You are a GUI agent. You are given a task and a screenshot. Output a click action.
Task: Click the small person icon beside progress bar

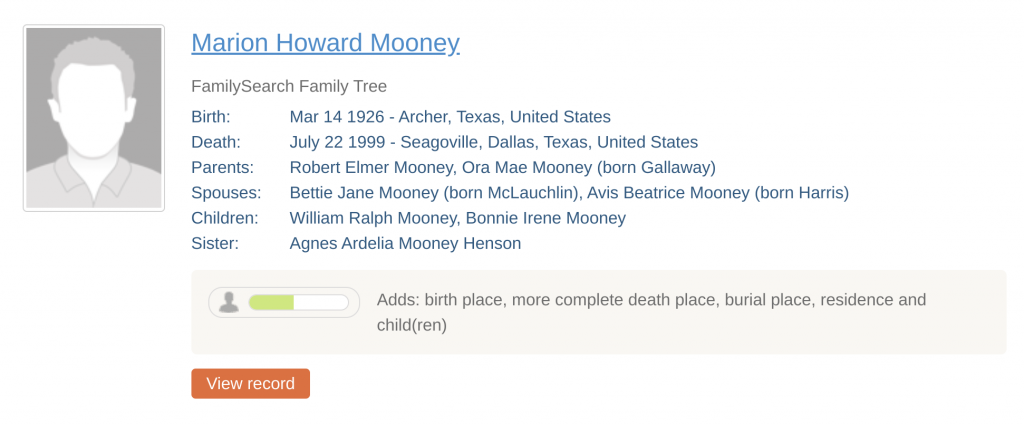(x=229, y=302)
